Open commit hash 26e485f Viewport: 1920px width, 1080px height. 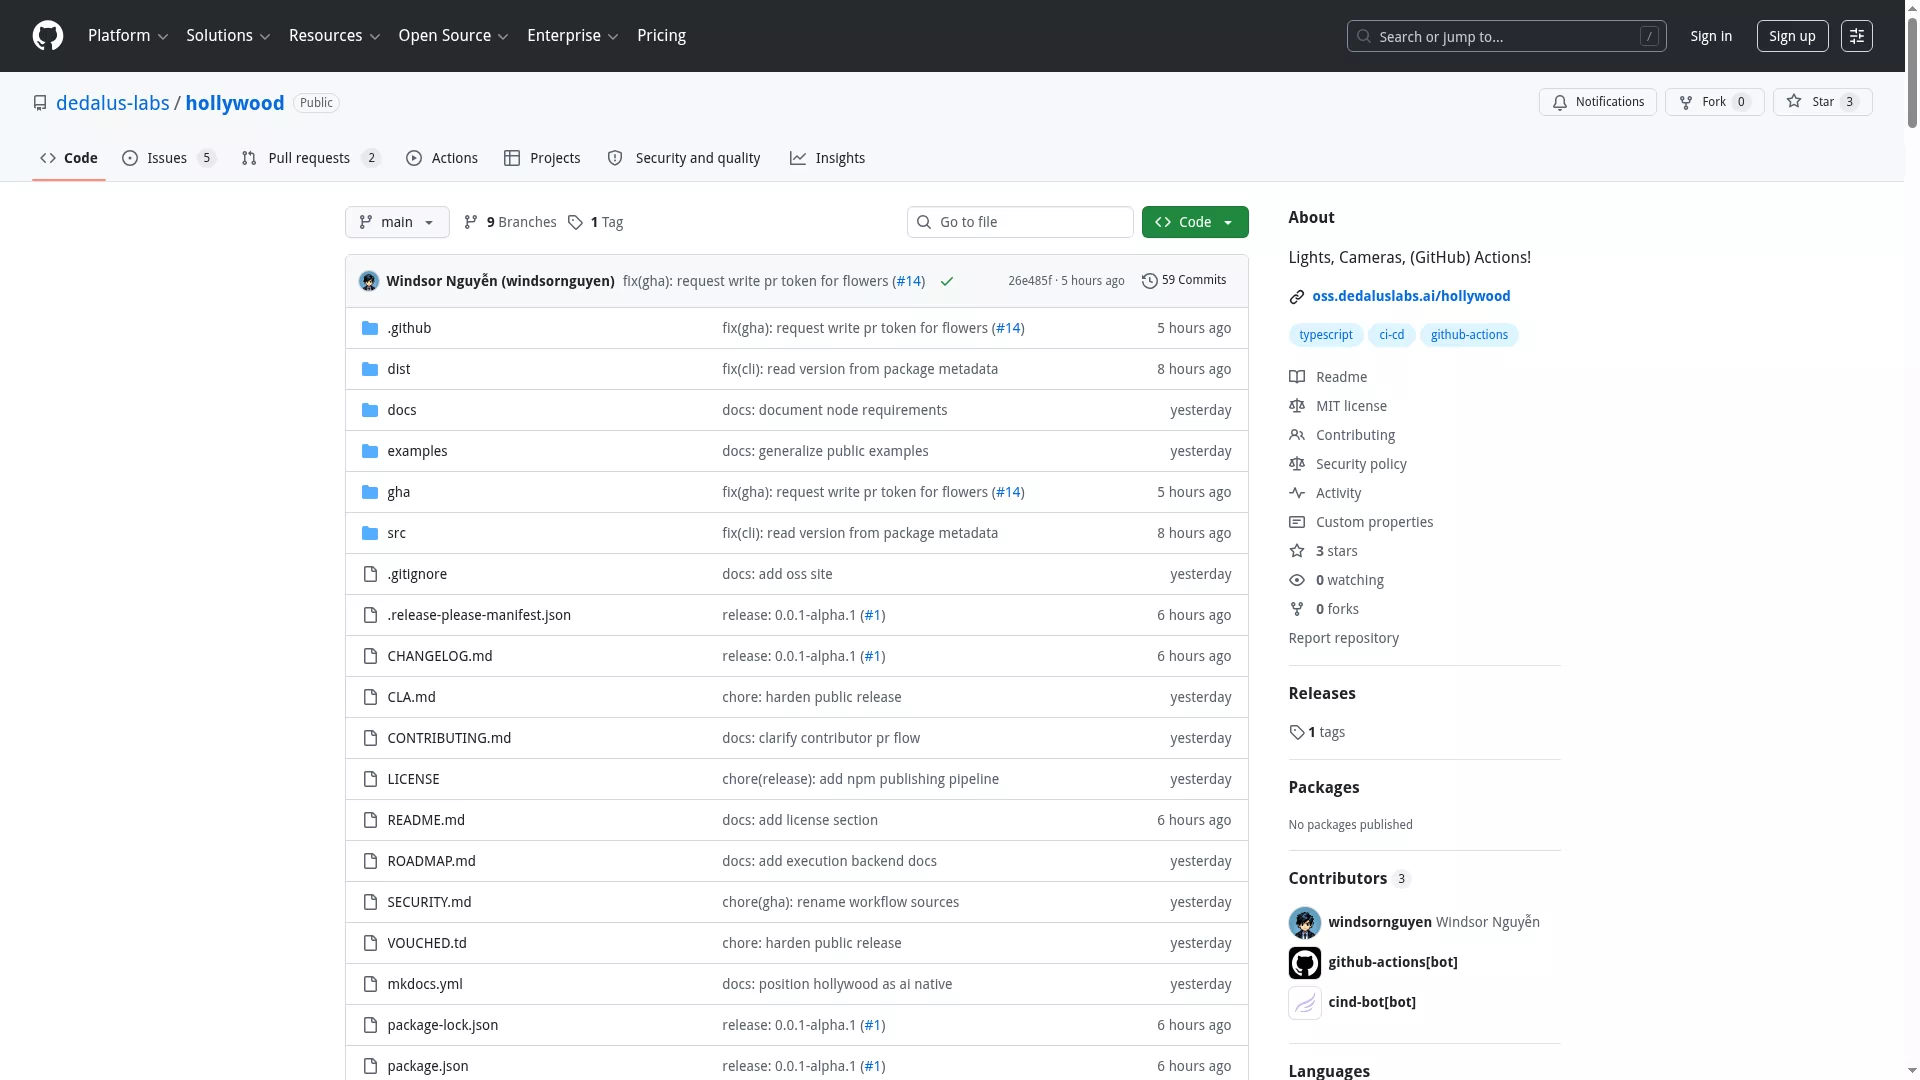[1029, 281]
